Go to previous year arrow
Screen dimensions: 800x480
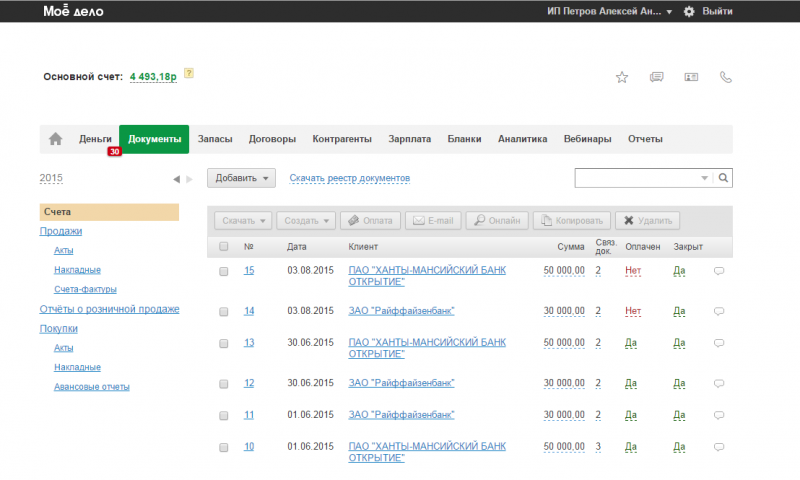176,179
